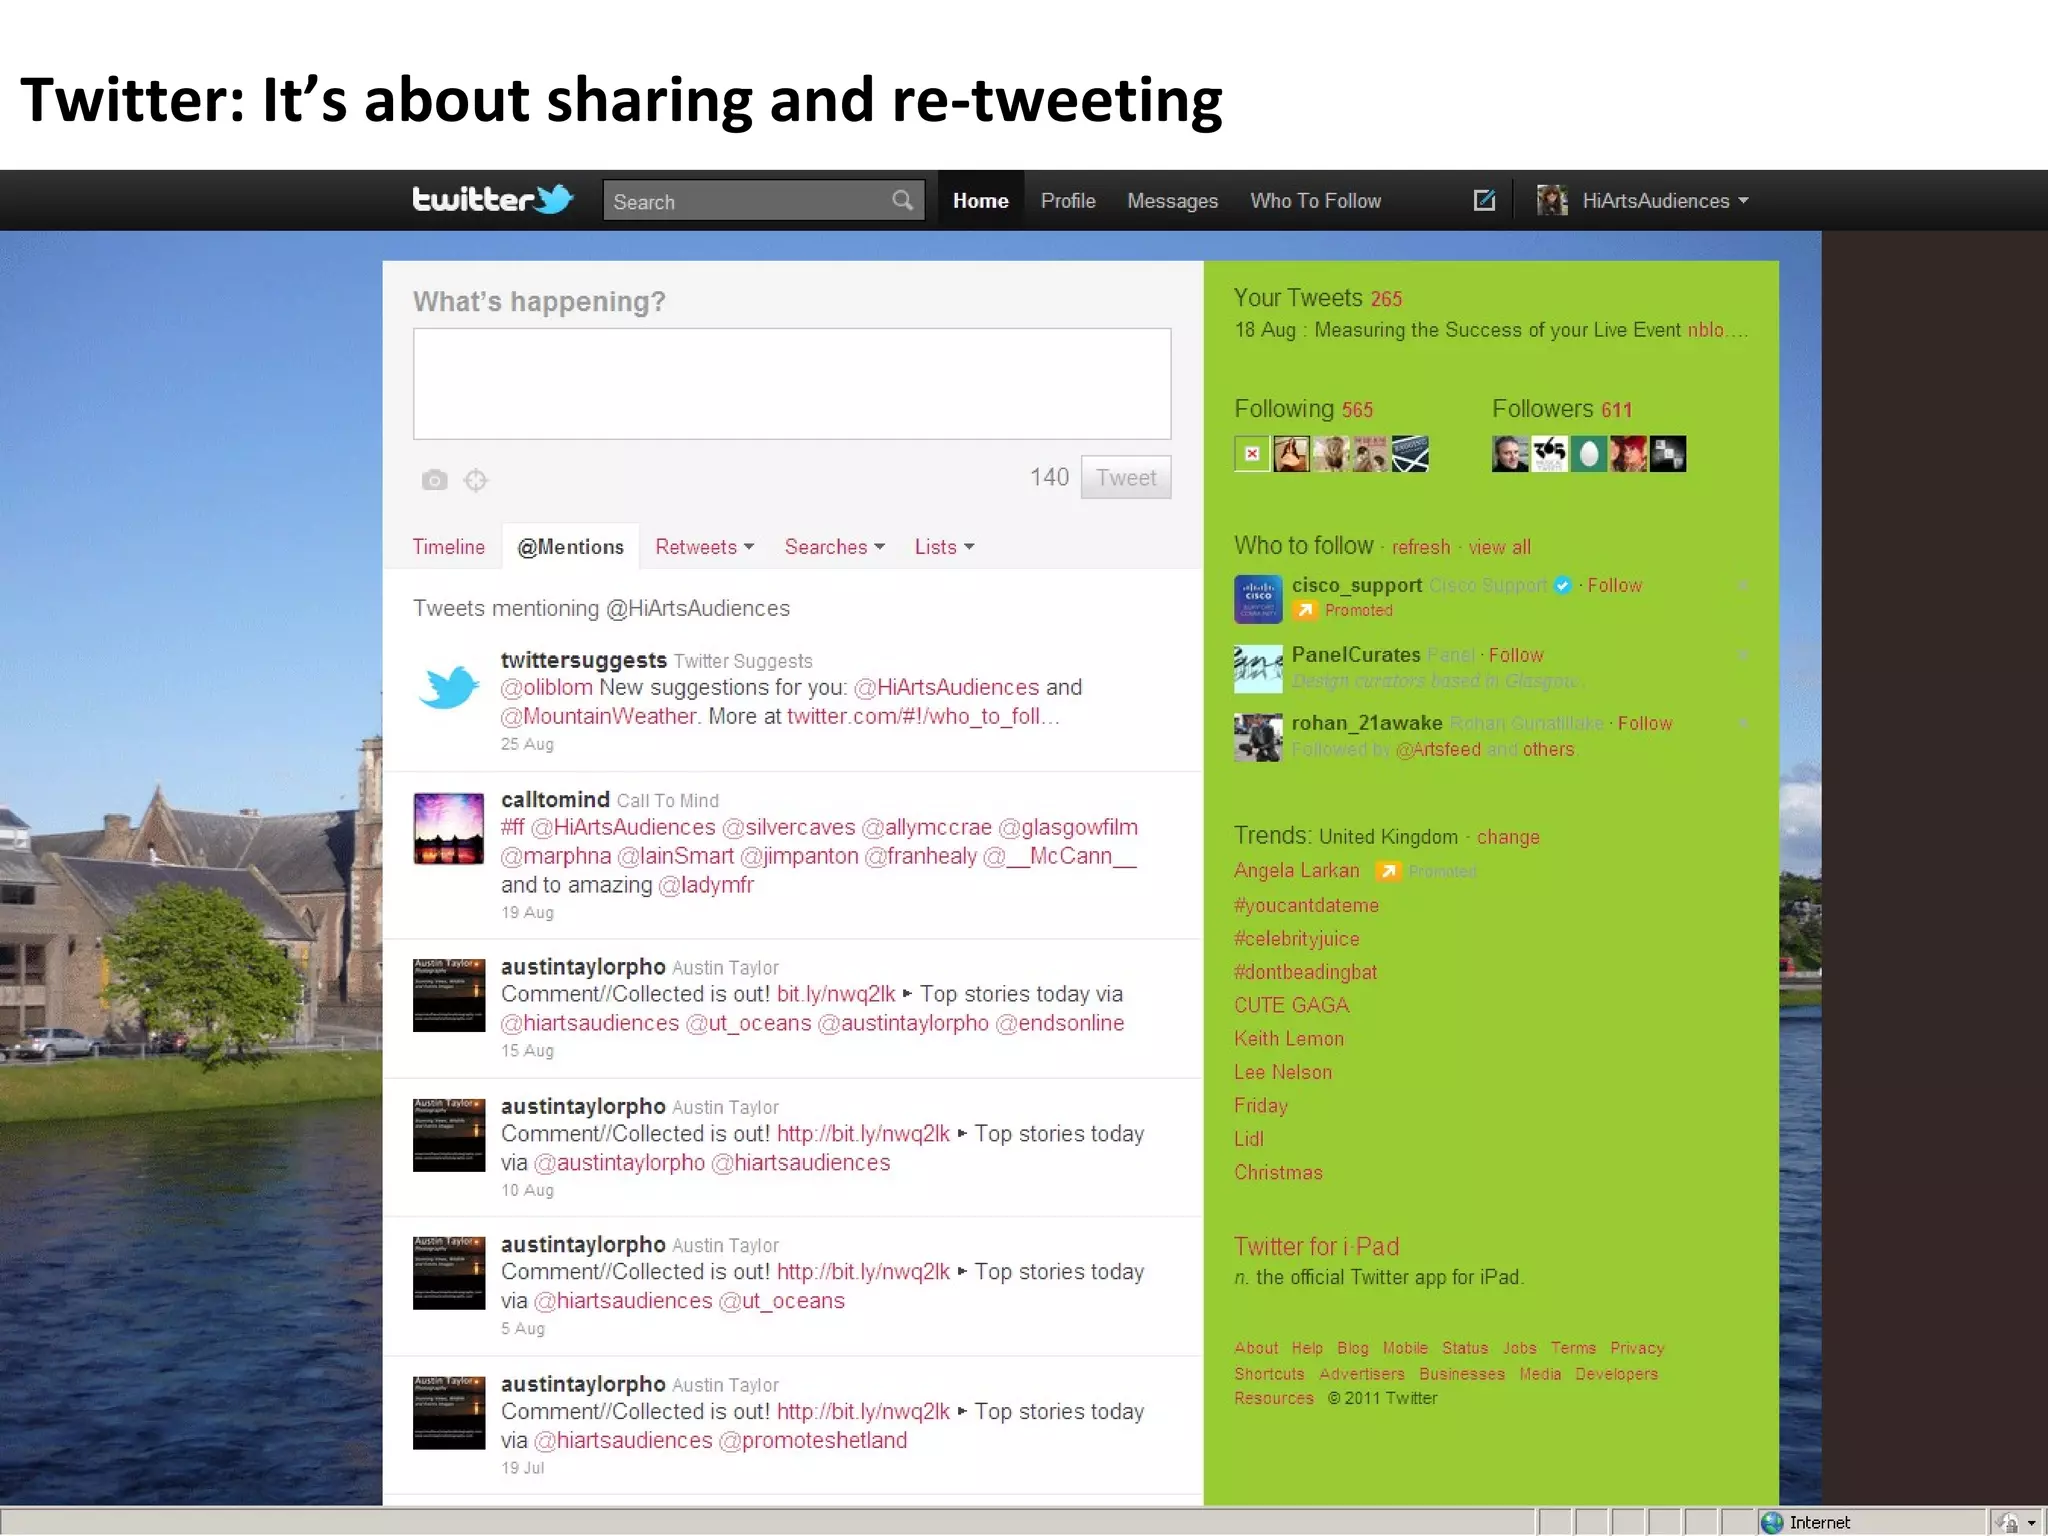Refresh the Who to follow list
The width and height of the screenshot is (2048, 1536).
[1420, 547]
